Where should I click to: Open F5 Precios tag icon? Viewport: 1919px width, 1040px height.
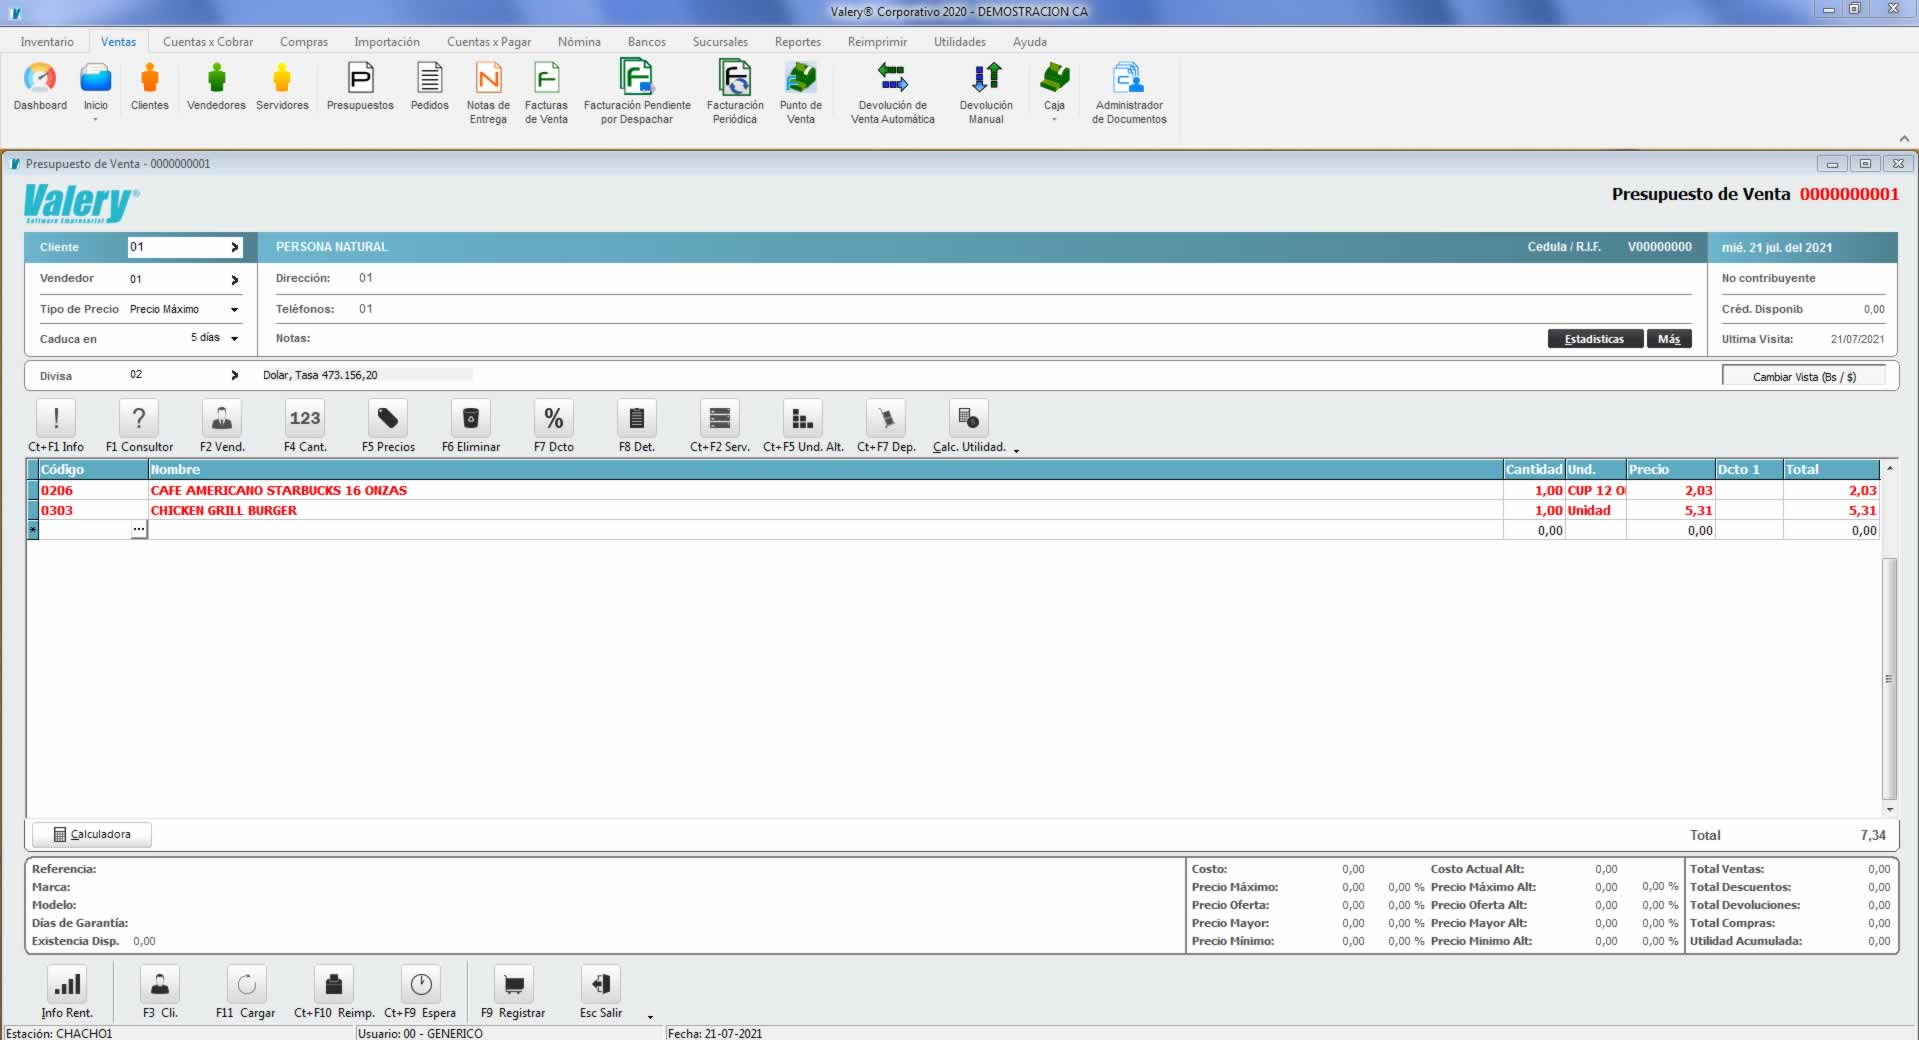pyautogui.click(x=388, y=418)
